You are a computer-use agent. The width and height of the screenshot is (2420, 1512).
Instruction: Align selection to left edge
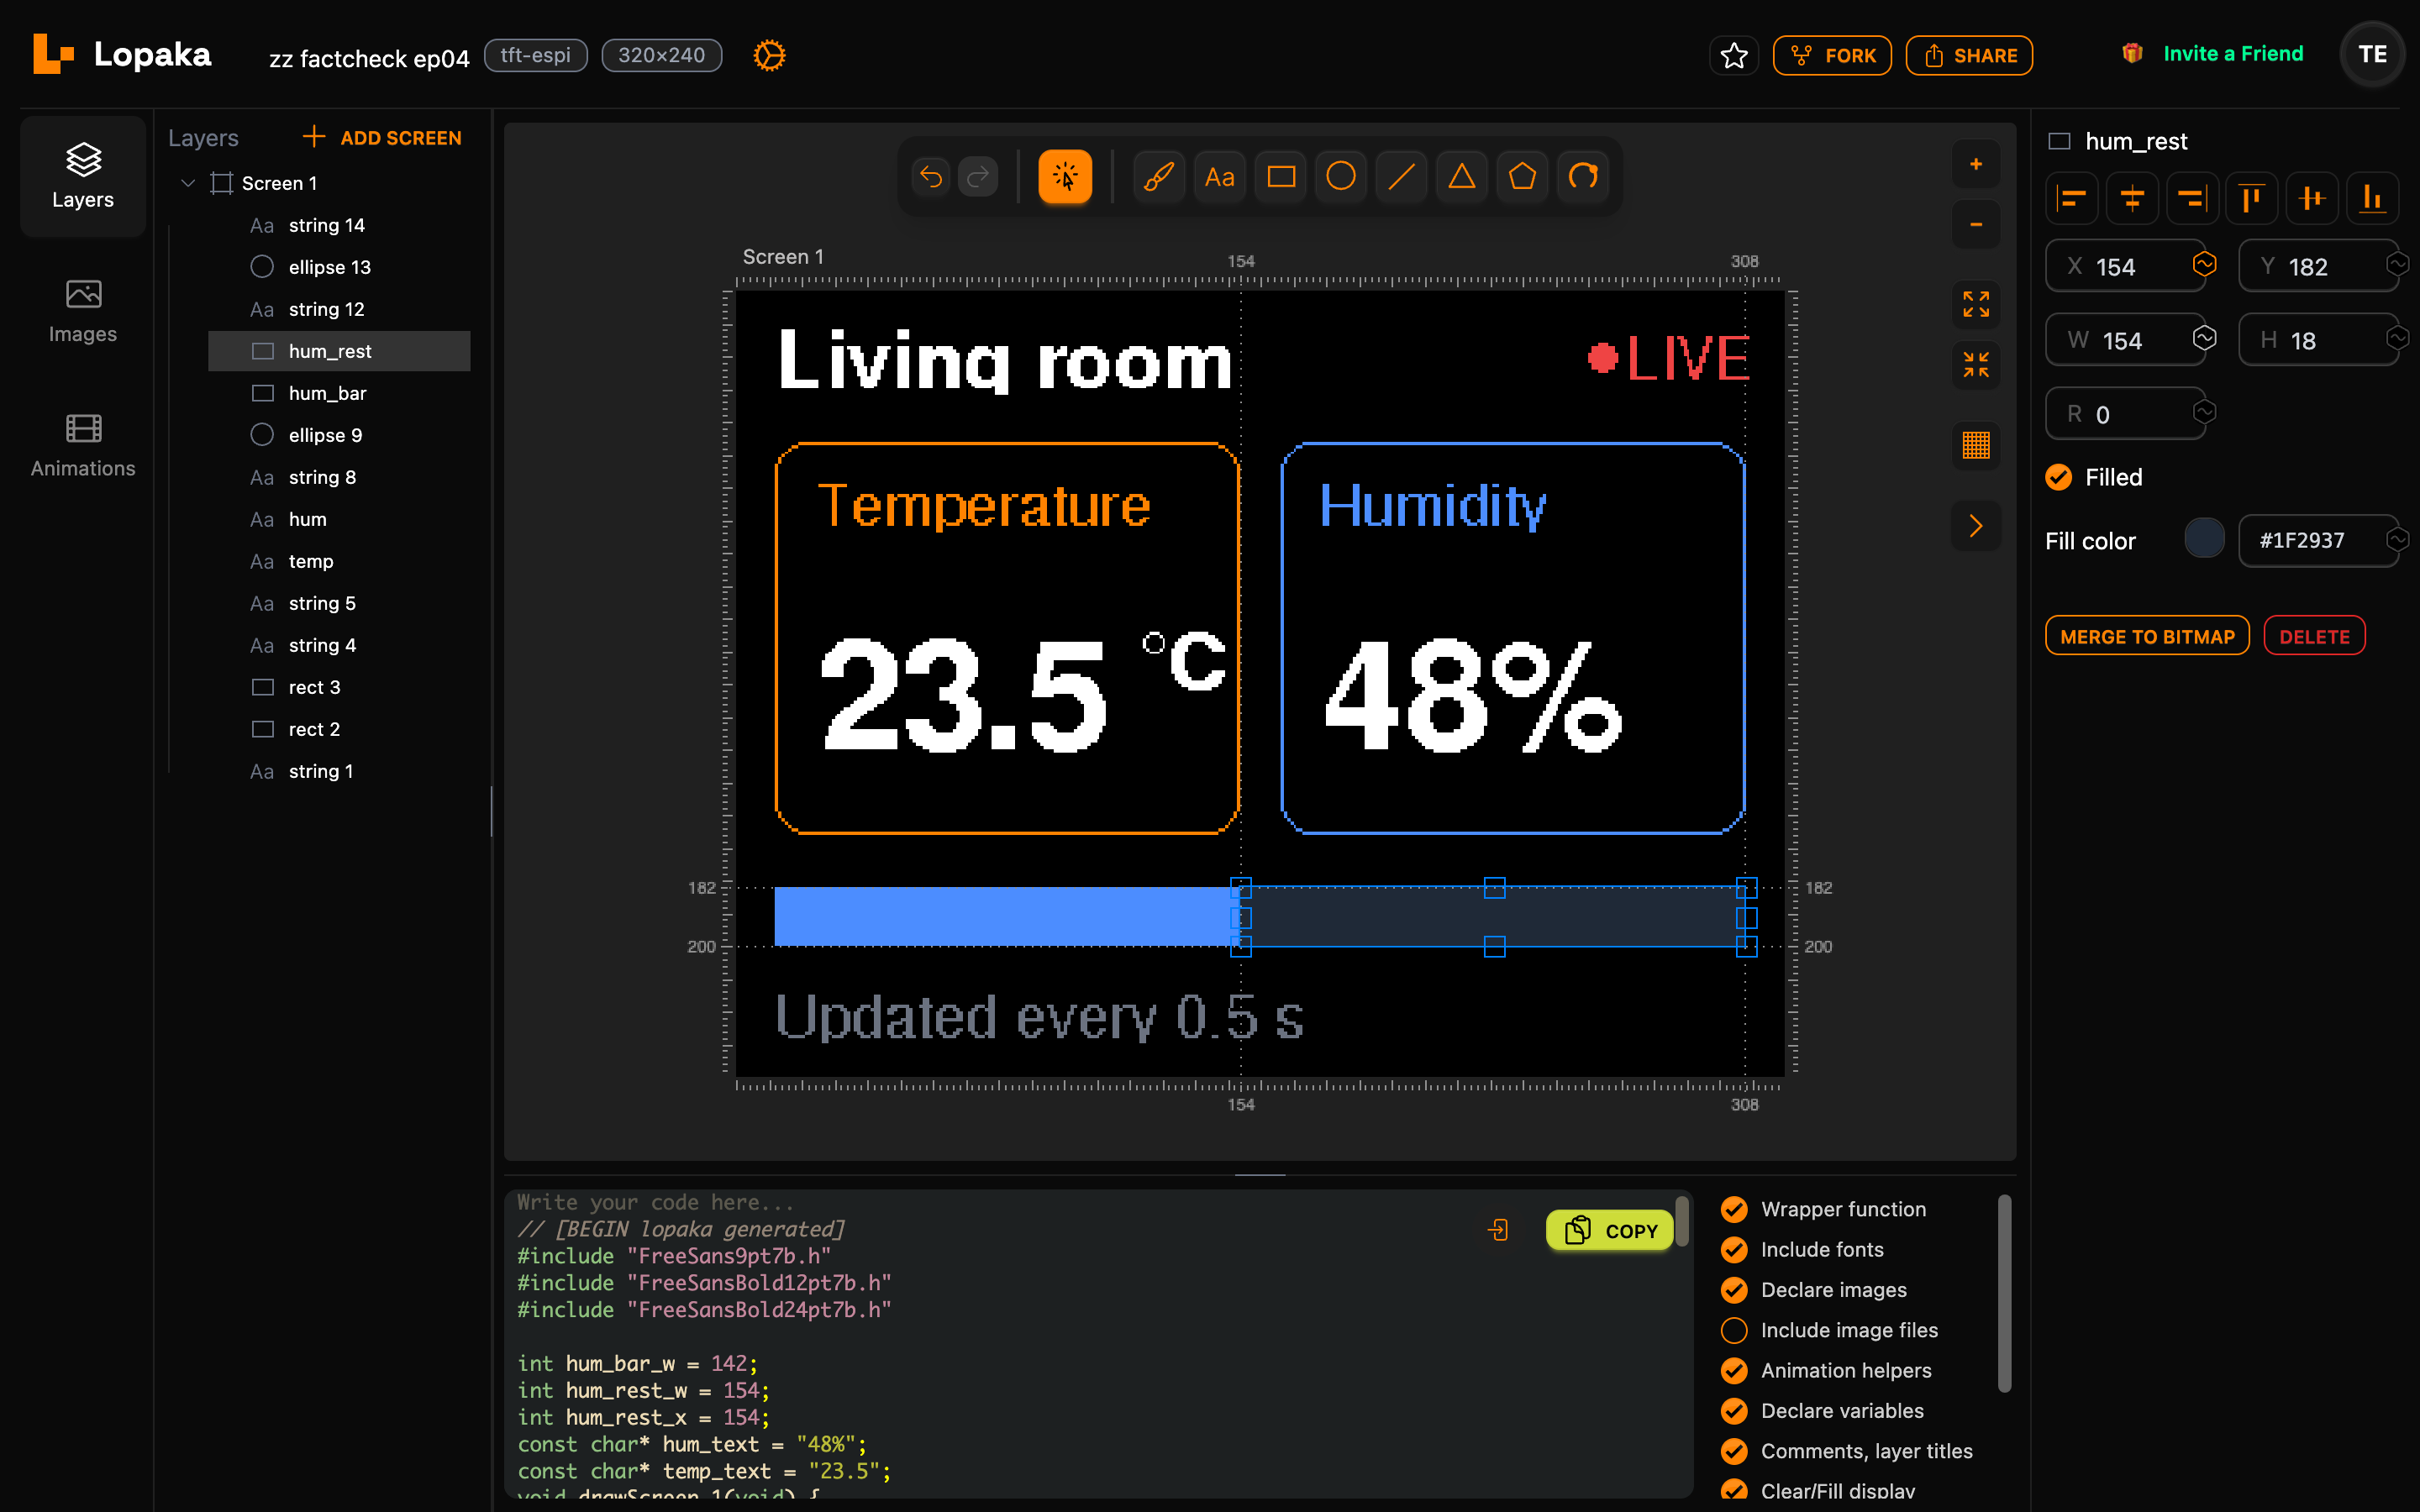point(2072,198)
